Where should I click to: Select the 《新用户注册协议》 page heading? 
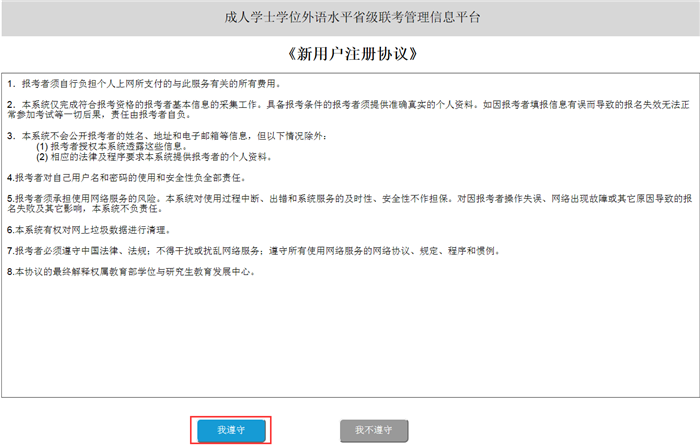click(x=349, y=52)
